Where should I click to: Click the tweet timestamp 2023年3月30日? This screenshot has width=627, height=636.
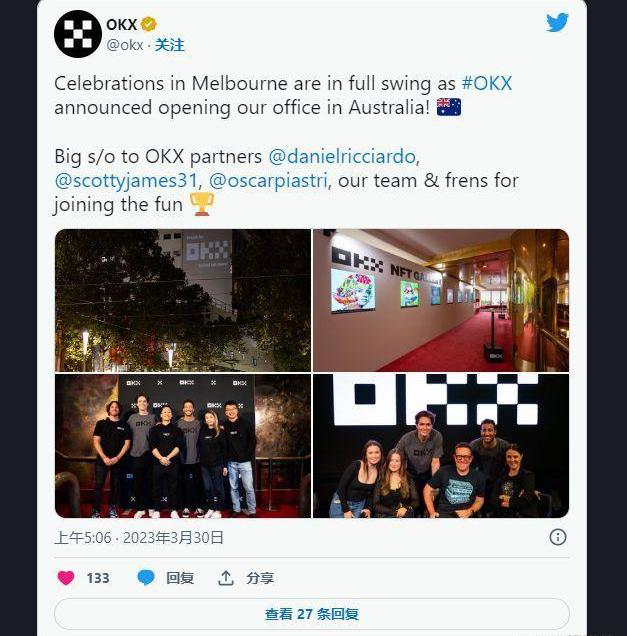173,538
